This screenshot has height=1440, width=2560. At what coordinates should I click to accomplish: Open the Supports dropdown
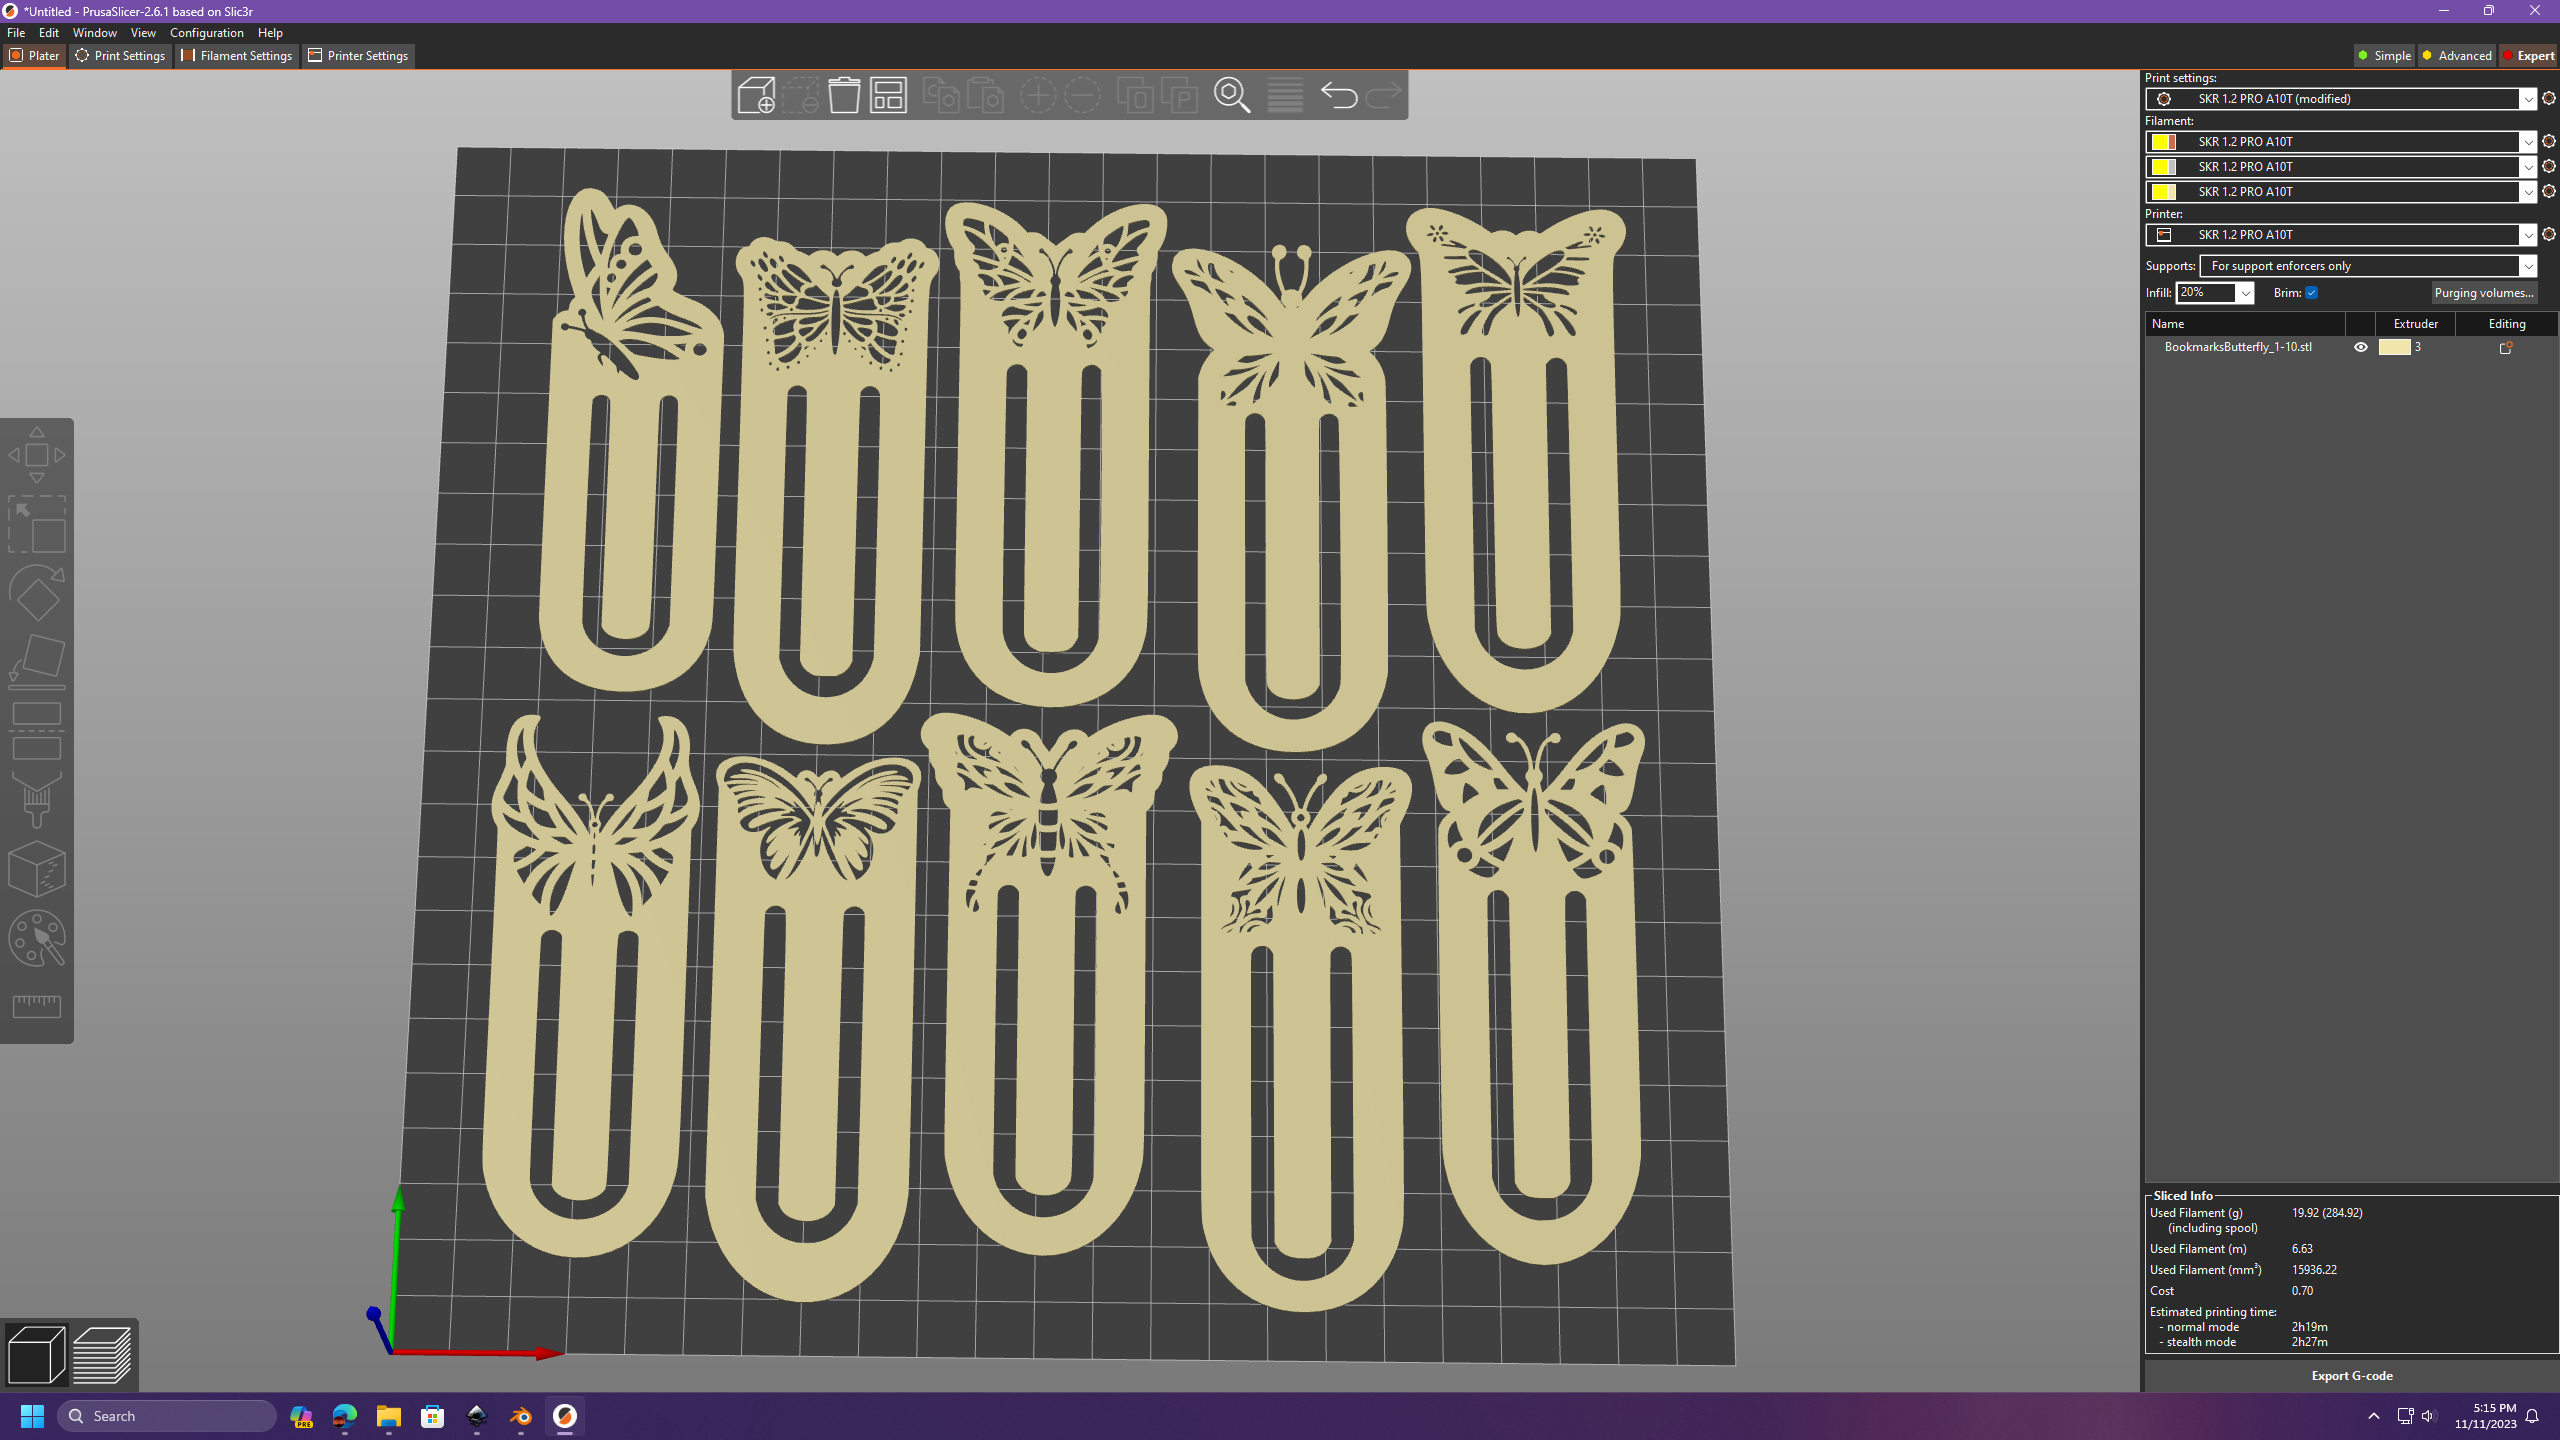point(2527,266)
